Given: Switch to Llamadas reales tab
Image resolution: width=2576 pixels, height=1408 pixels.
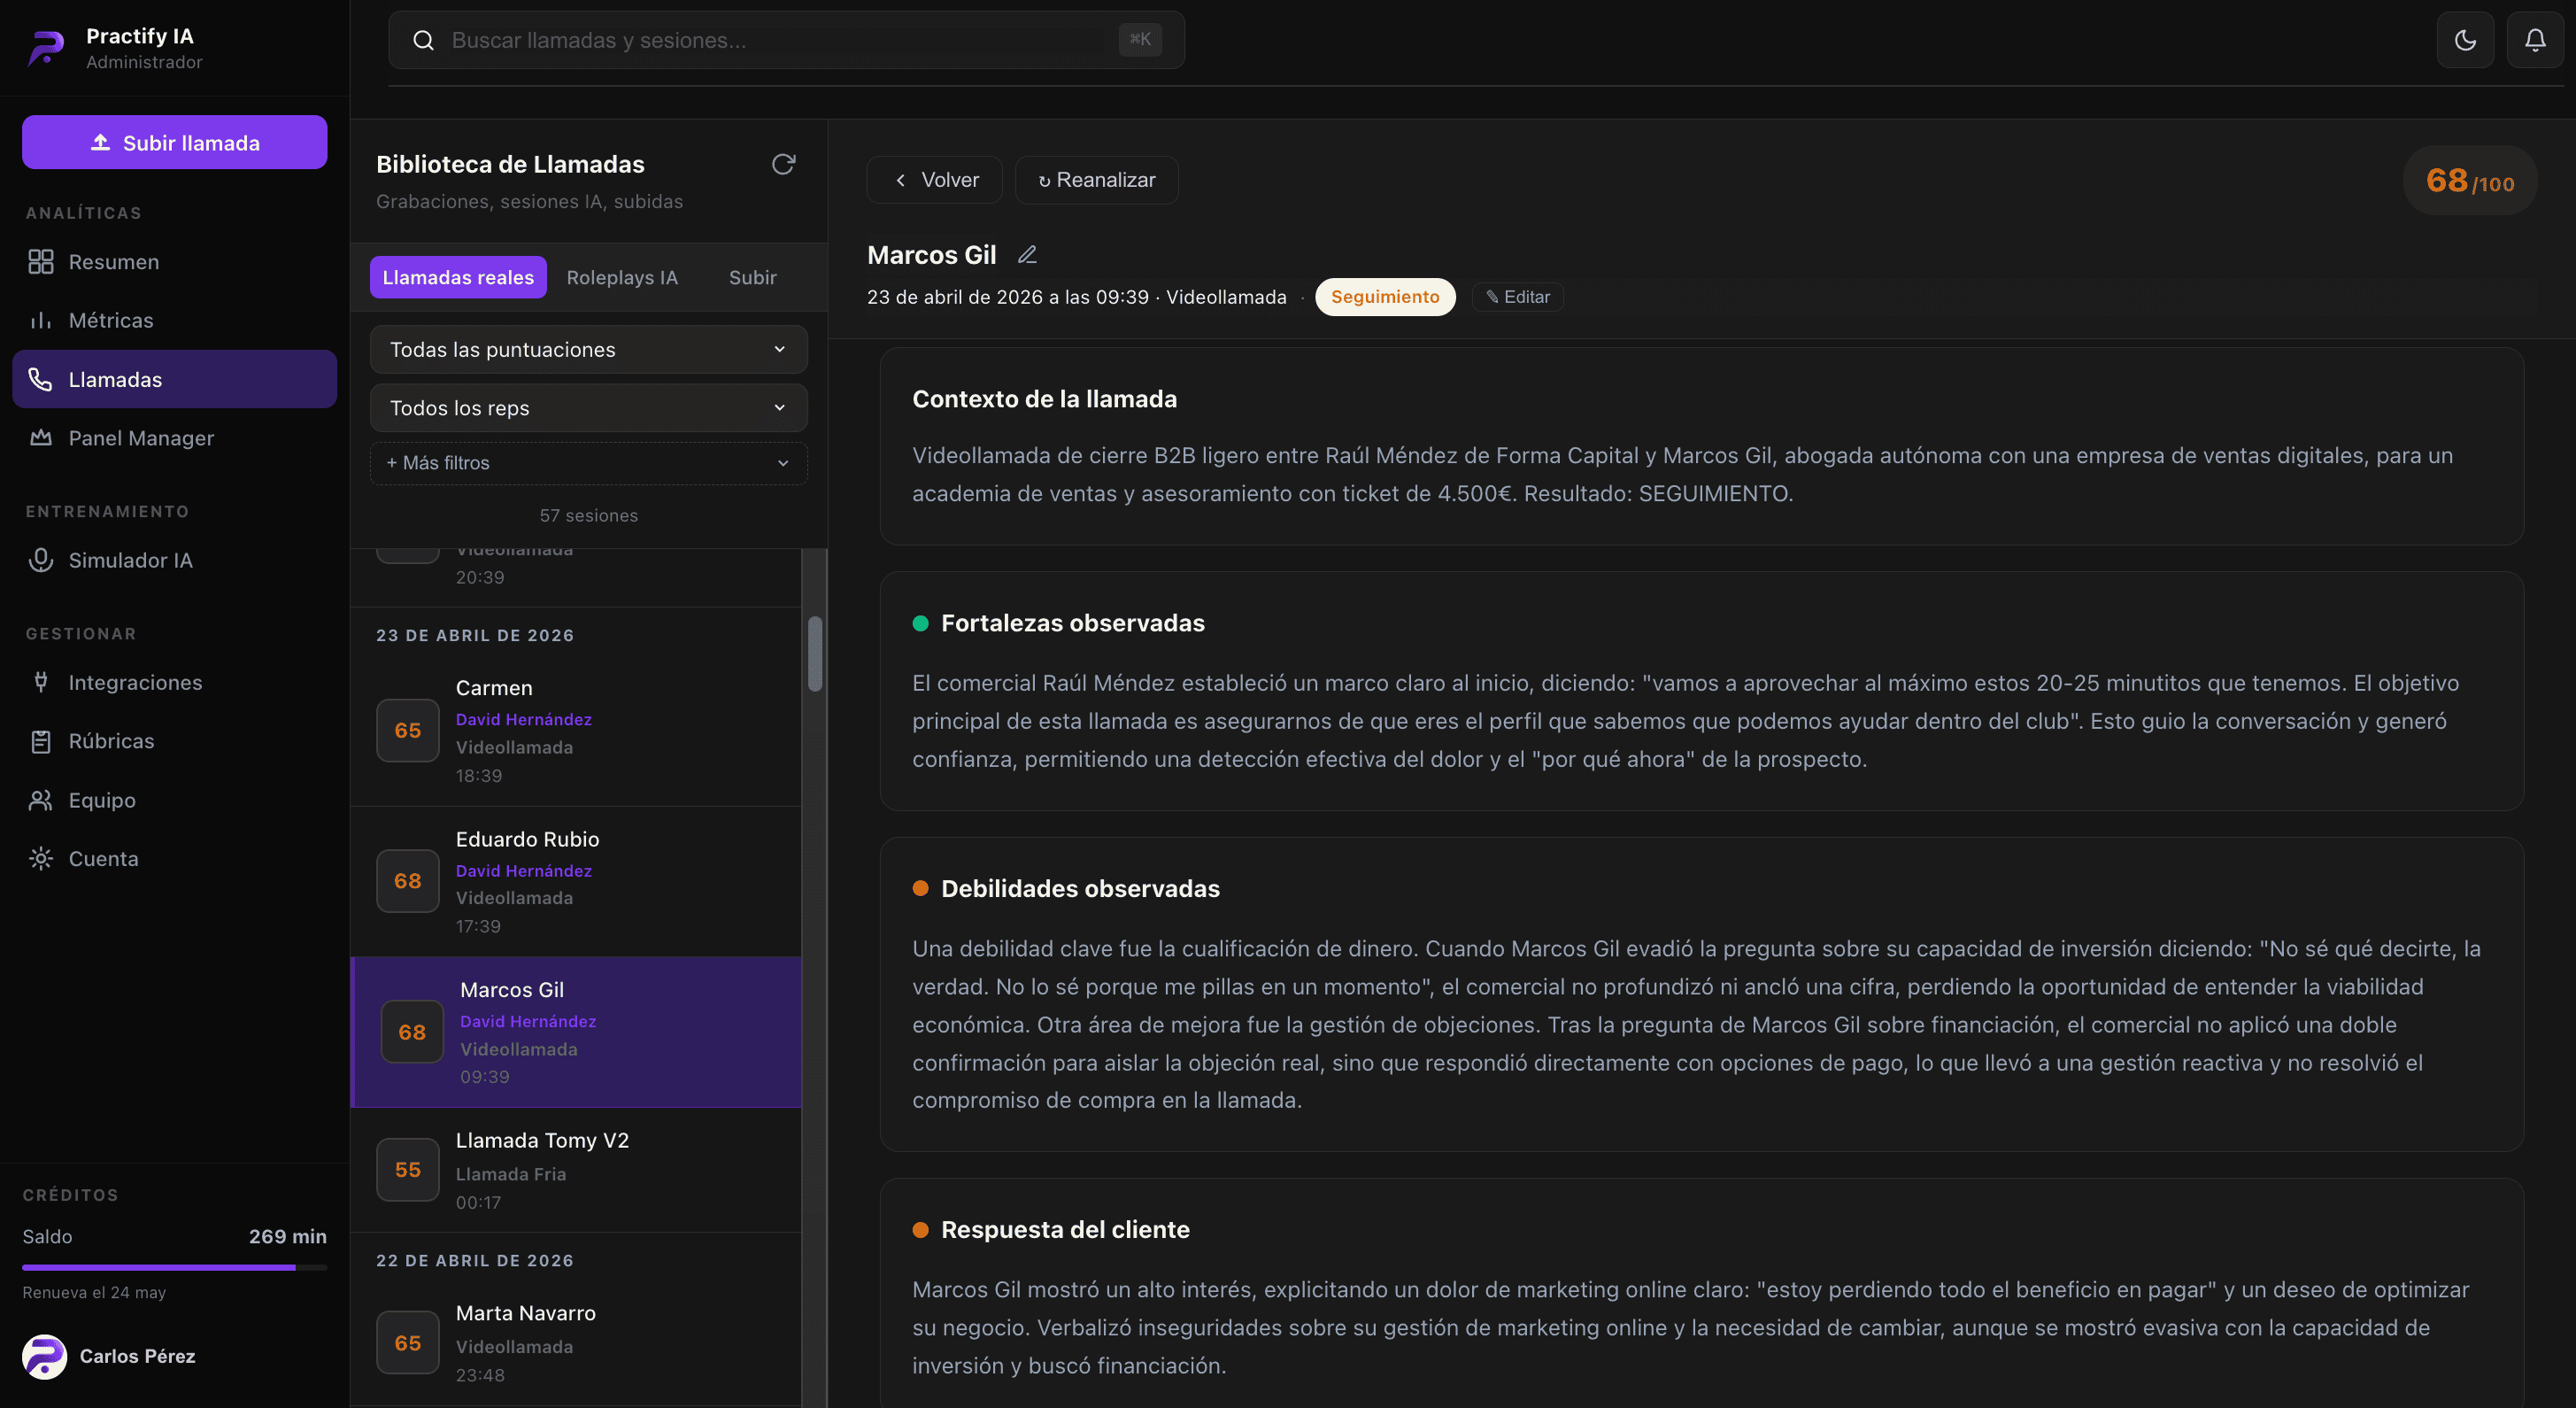Looking at the screenshot, I should pos(458,277).
